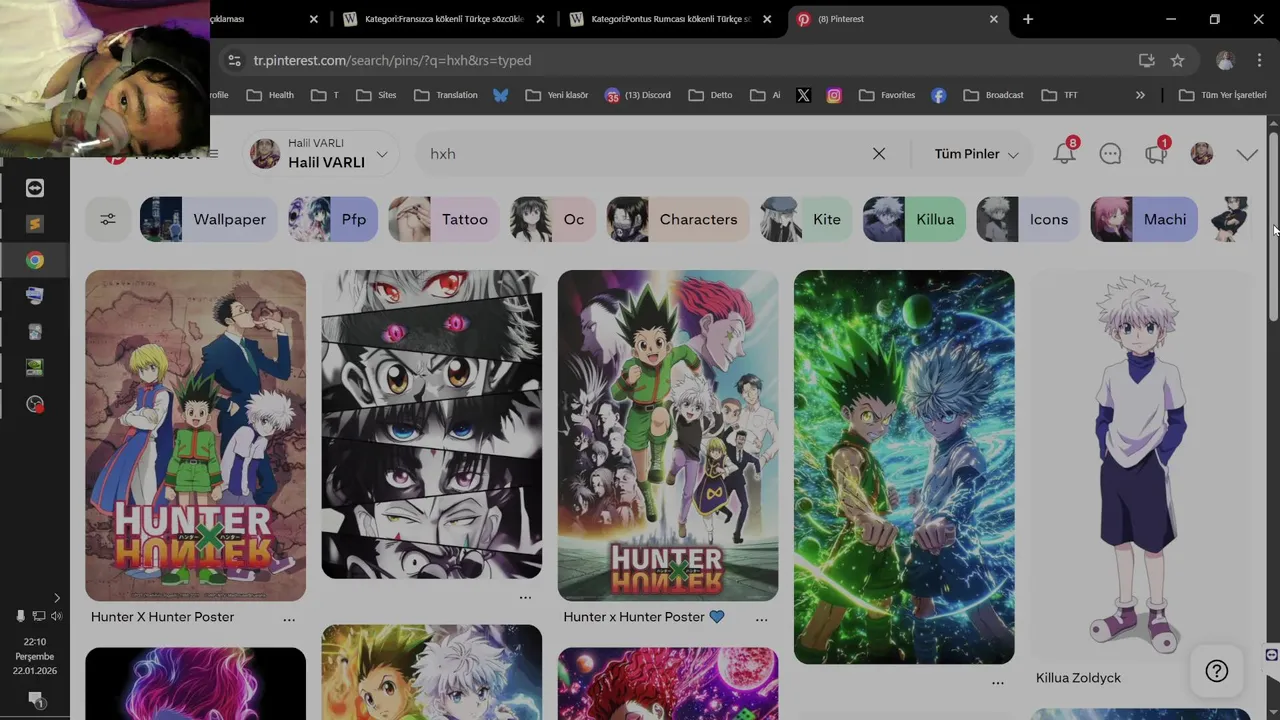Switch to the Pontus Rumcası kökenli tab
Image resolution: width=1280 pixels, height=720 pixels.
pos(670,19)
